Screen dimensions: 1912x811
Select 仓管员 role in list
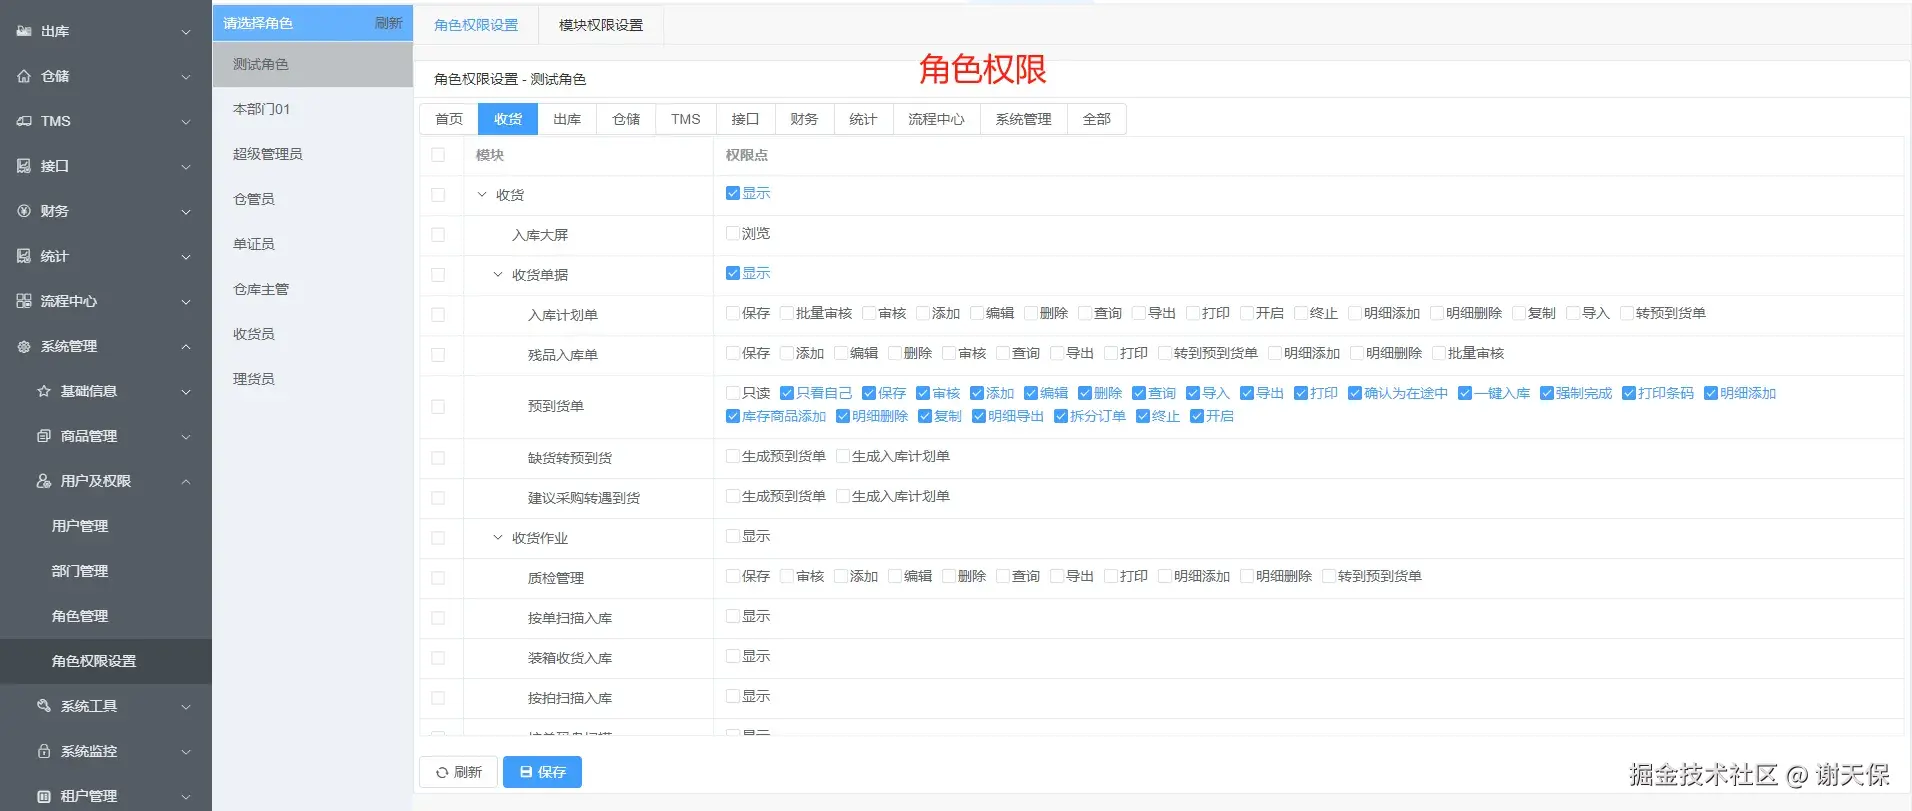[x=313, y=199]
